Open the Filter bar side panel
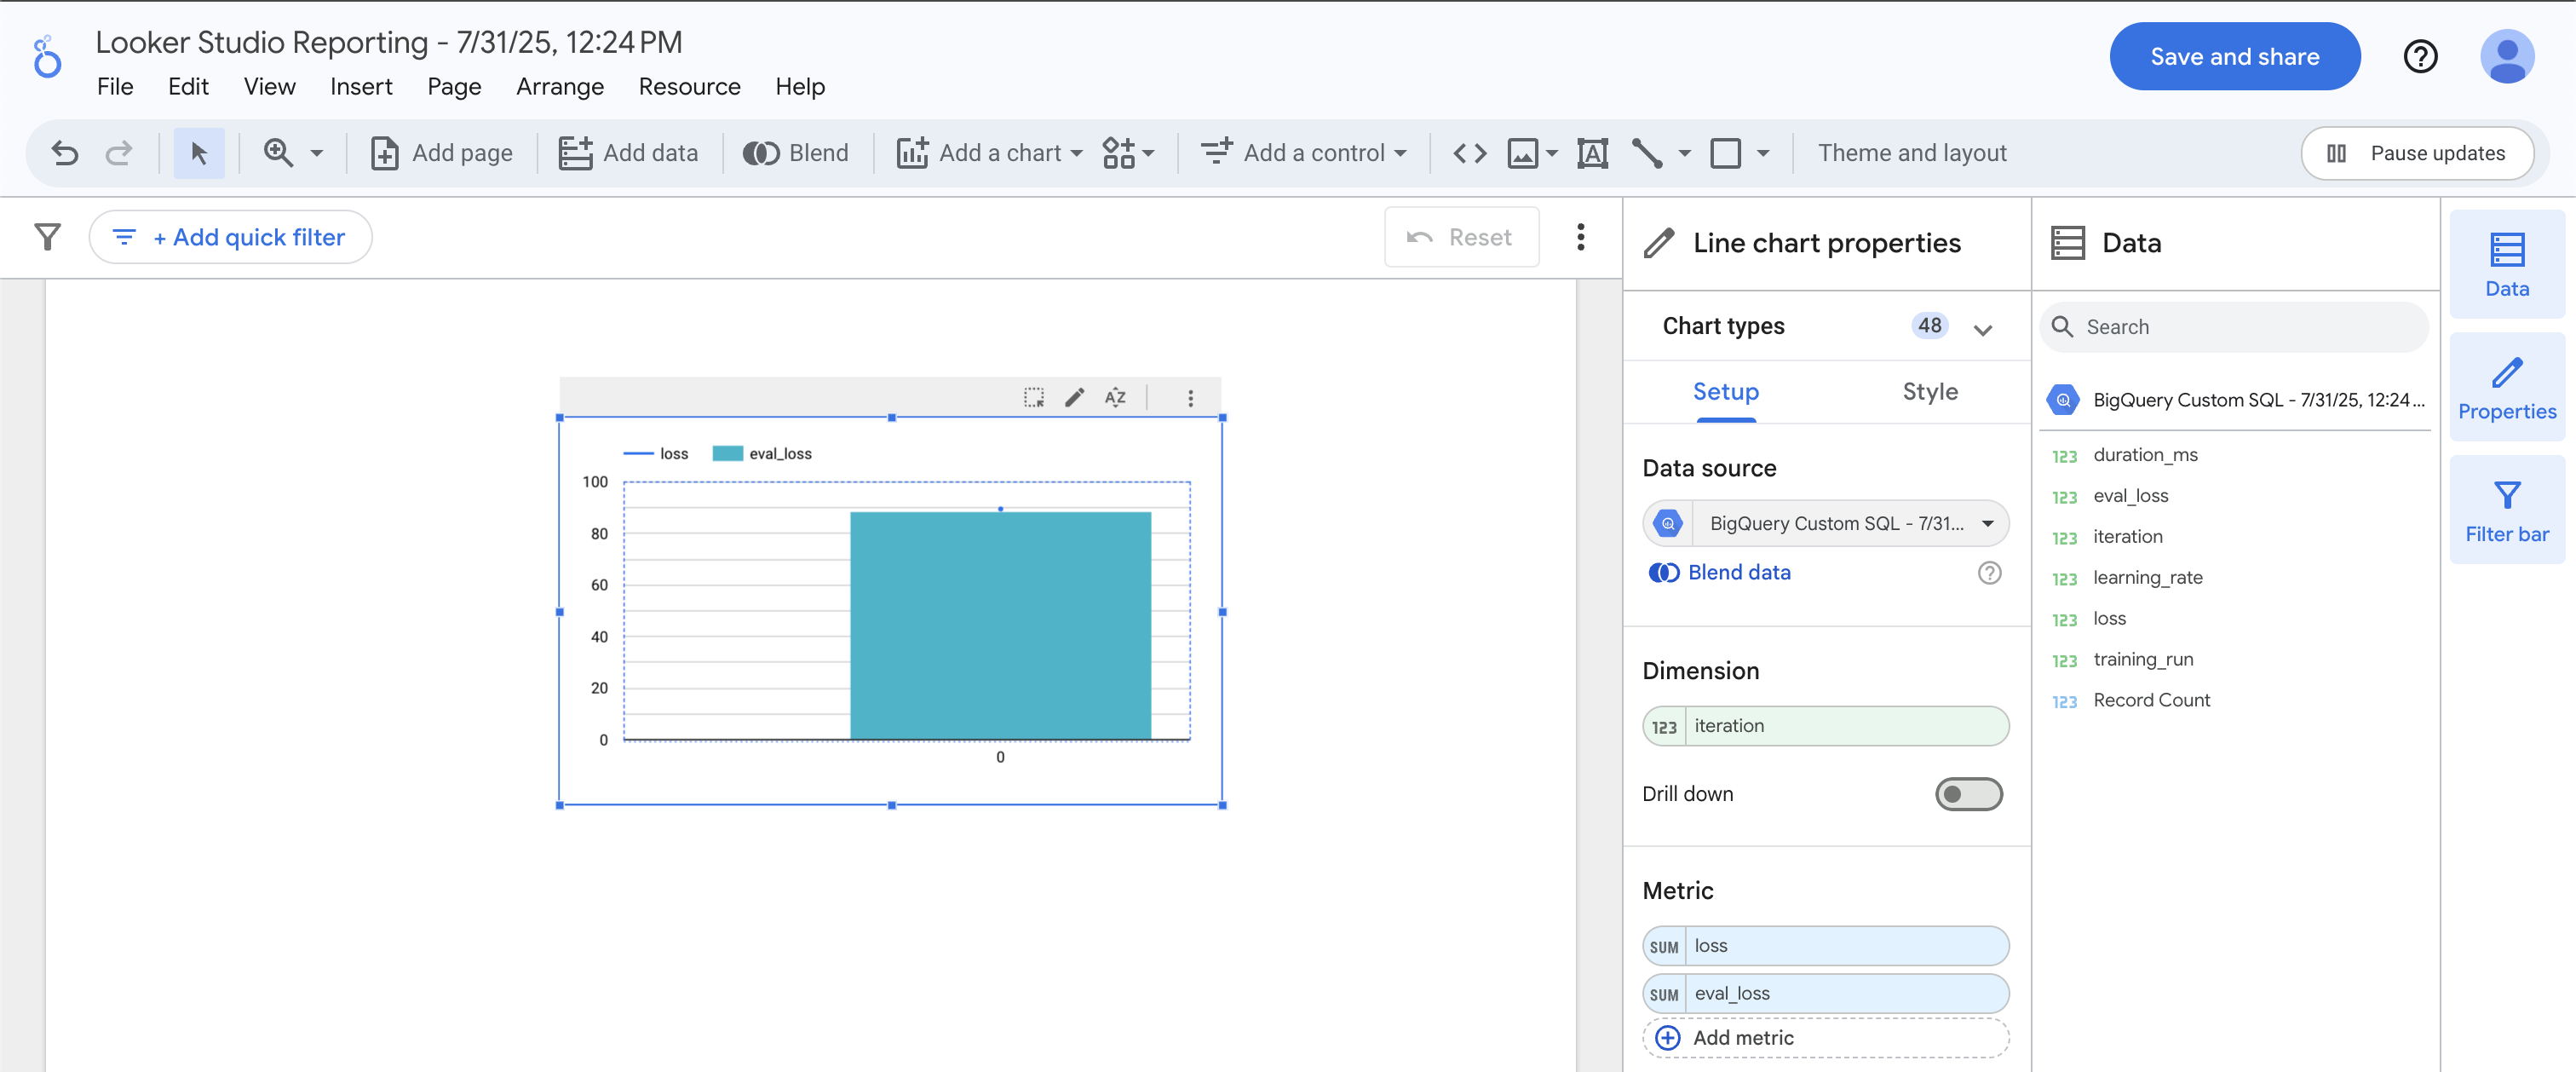This screenshot has height=1072, width=2576. pos(2506,510)
